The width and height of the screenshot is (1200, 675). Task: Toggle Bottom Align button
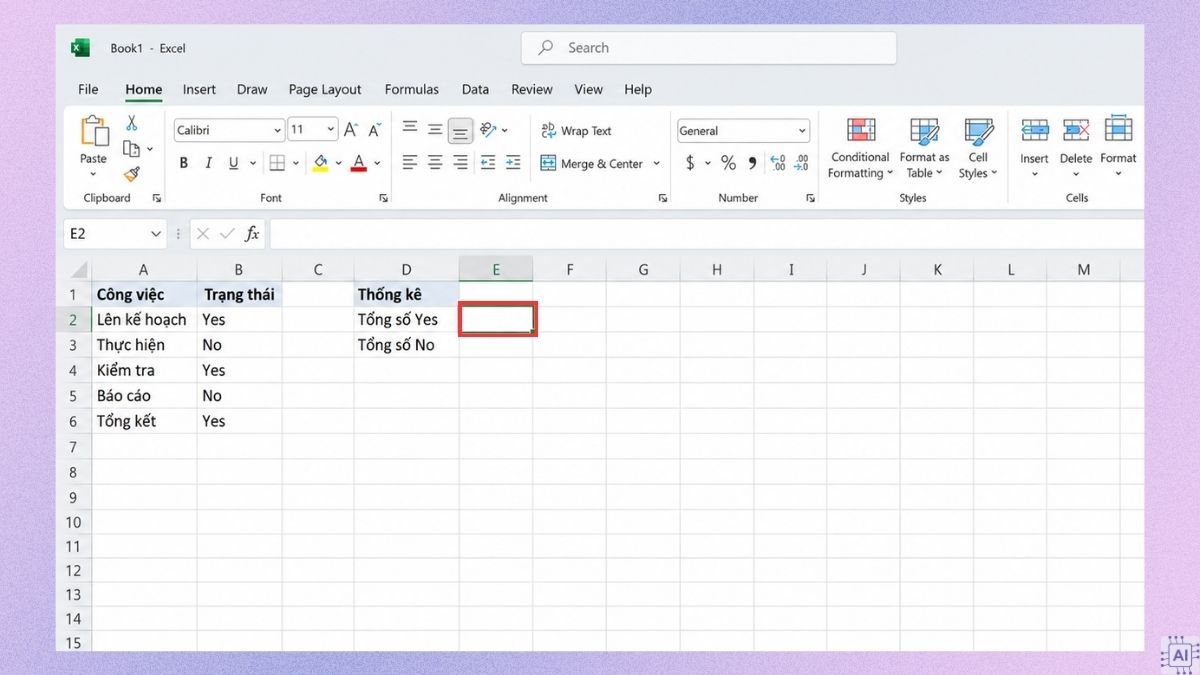[x=460, y=130]
